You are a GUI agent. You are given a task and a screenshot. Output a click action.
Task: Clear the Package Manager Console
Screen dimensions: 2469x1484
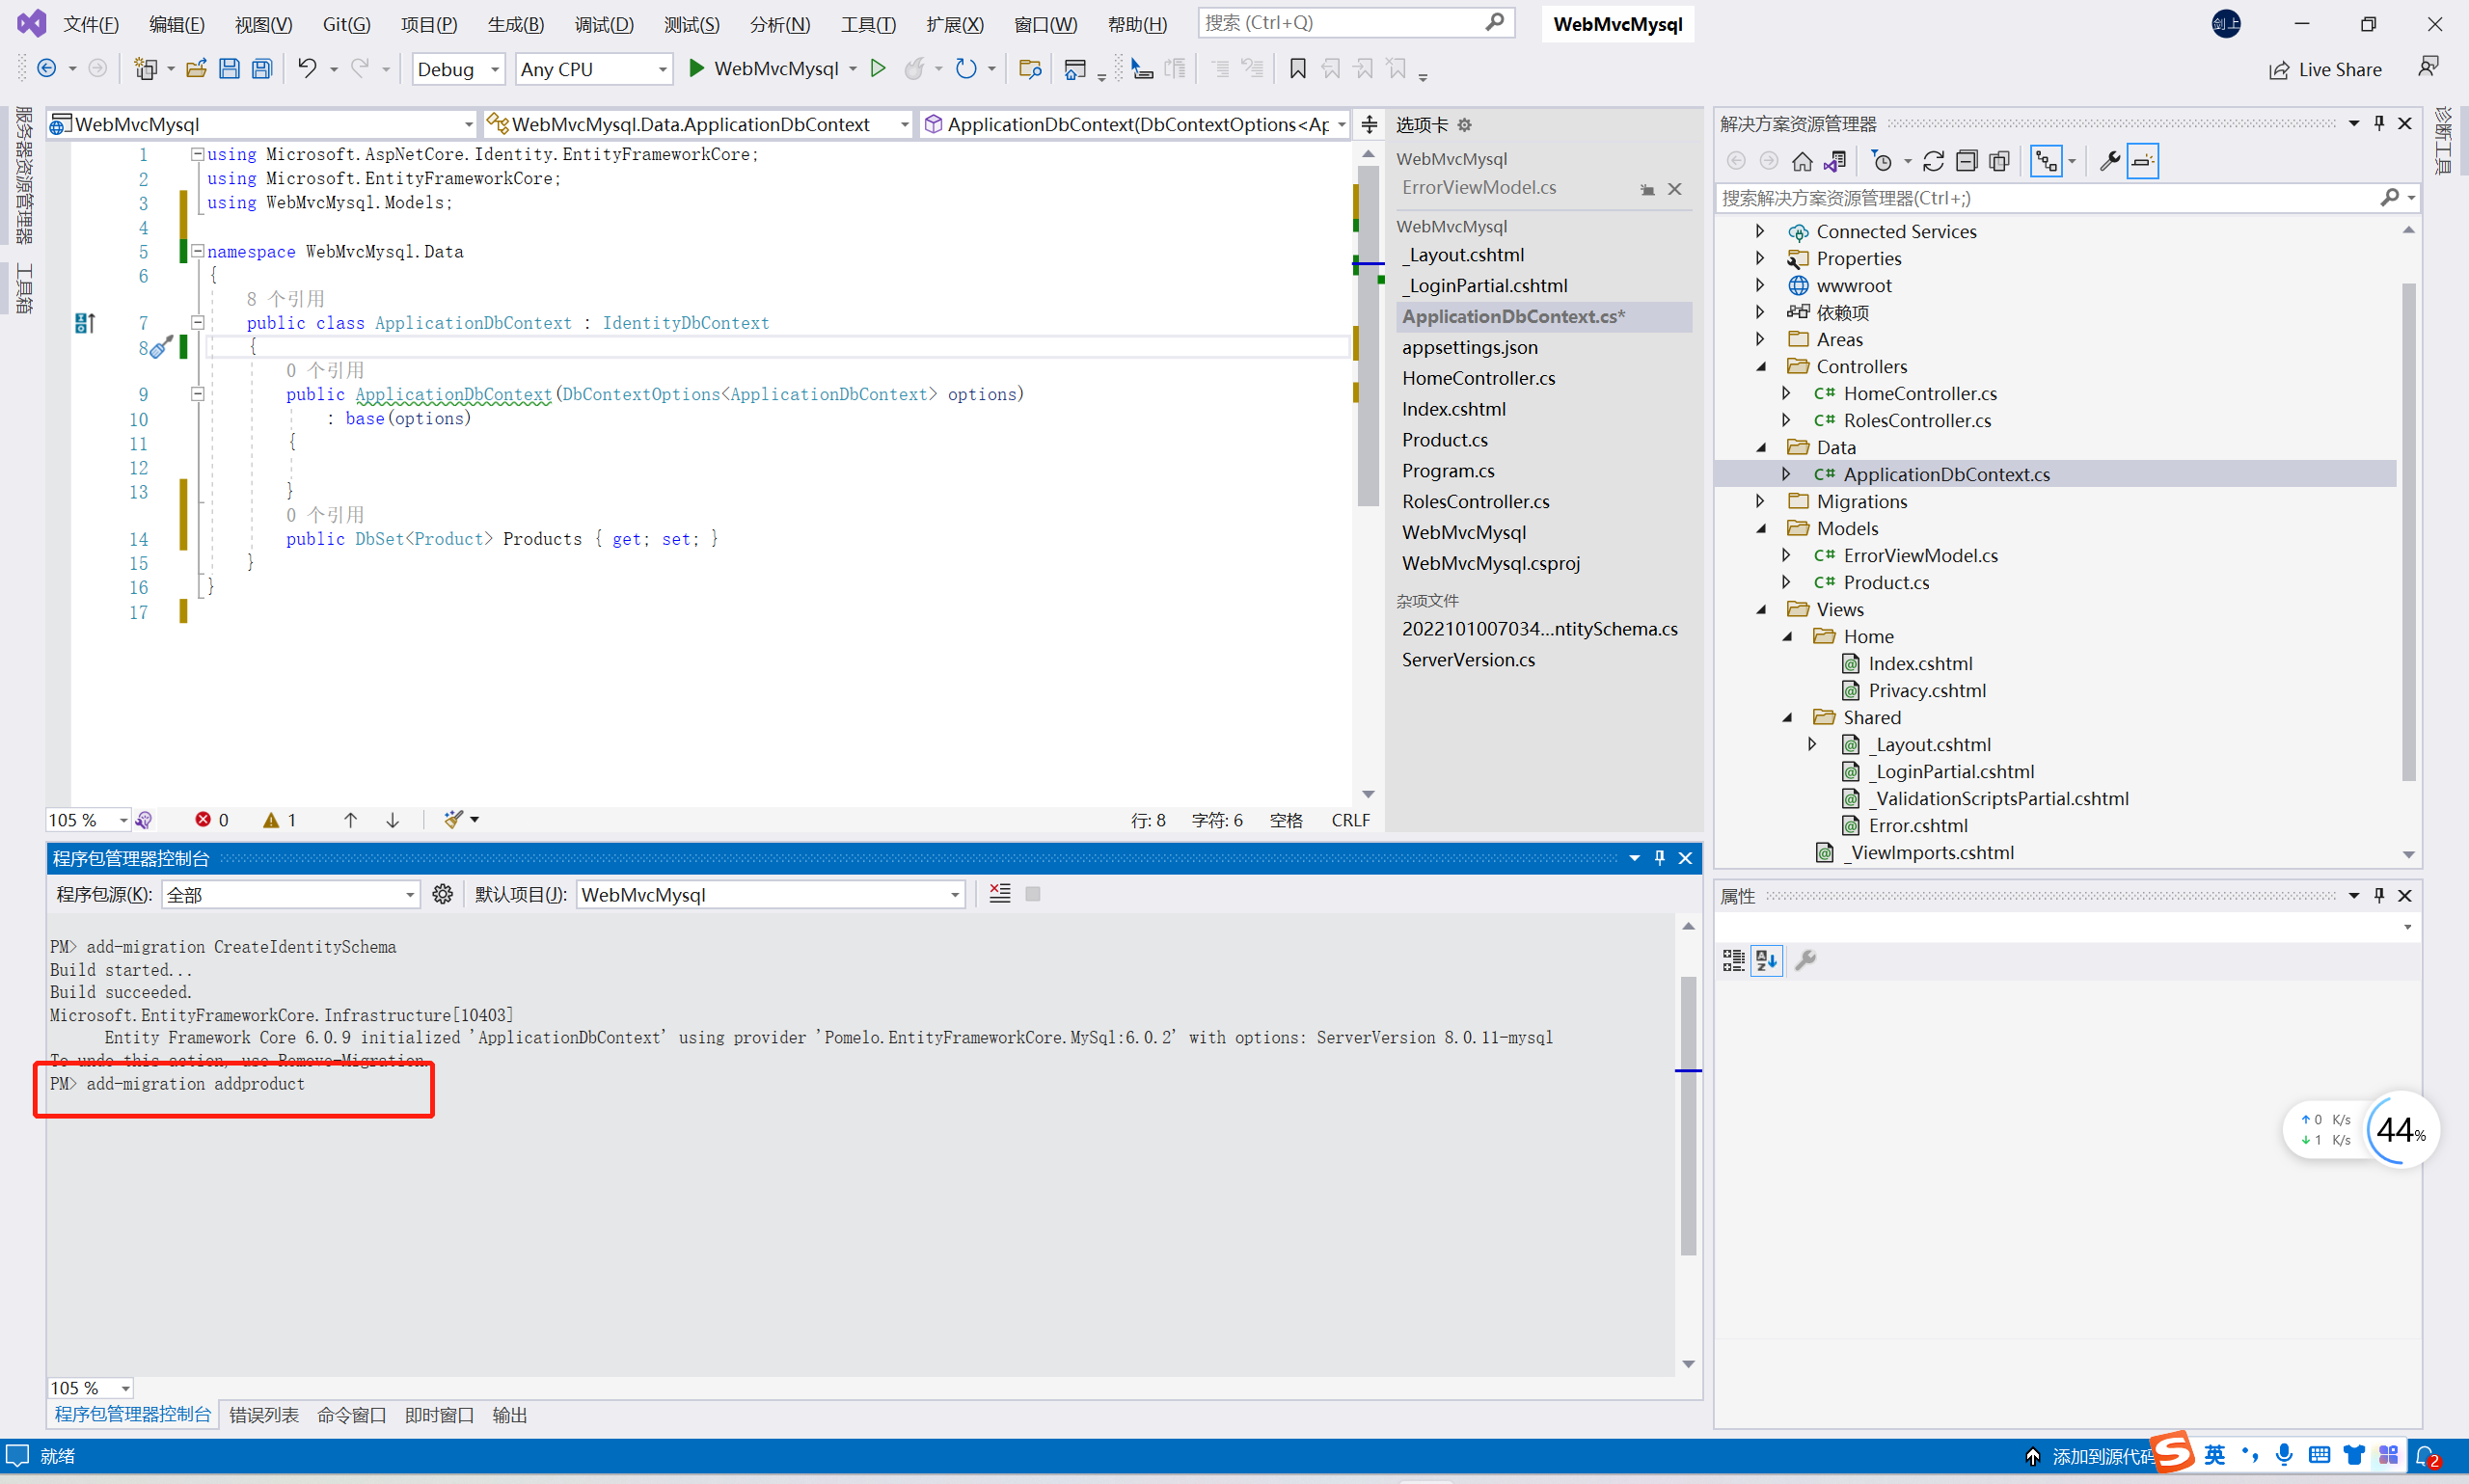click(x=1000, y=894)
